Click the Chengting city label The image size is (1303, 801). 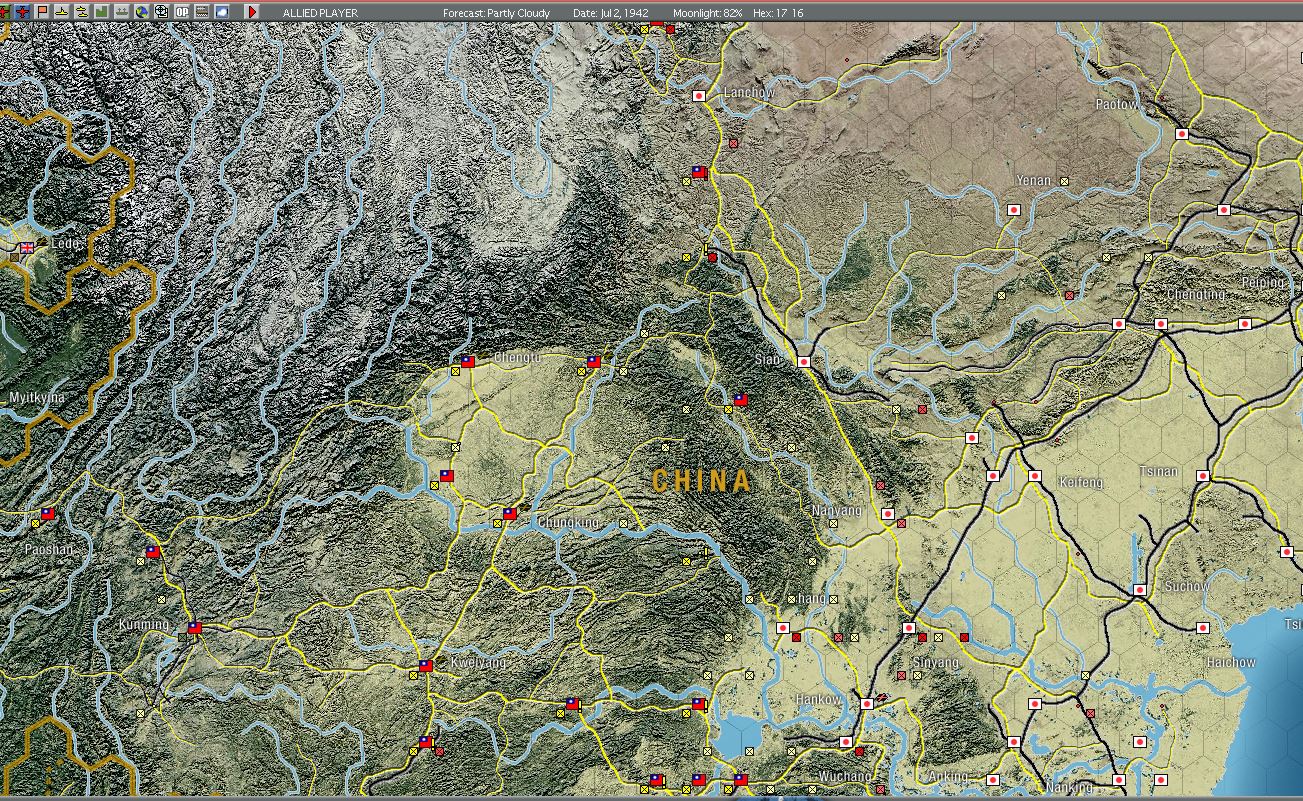pyautogui.click(x=1196, y=295)
